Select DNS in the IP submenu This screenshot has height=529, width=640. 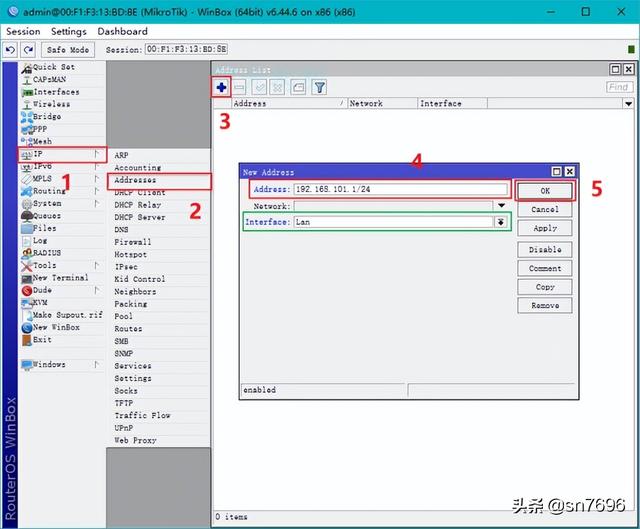click(x=159, y=230)
